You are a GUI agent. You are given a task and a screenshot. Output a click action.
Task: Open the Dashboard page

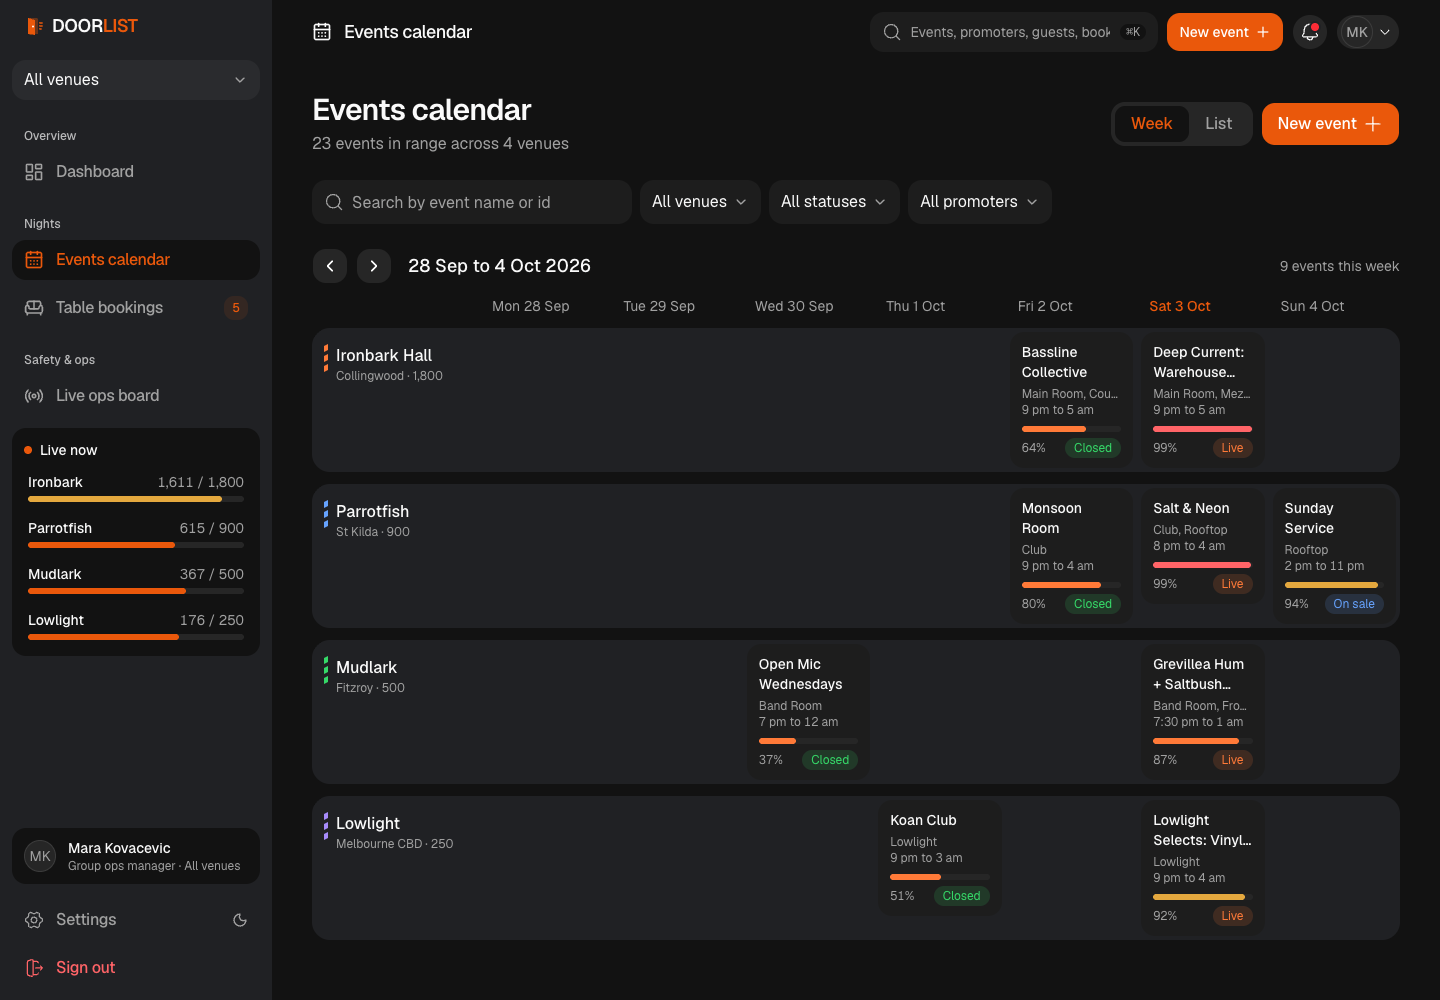136,172
